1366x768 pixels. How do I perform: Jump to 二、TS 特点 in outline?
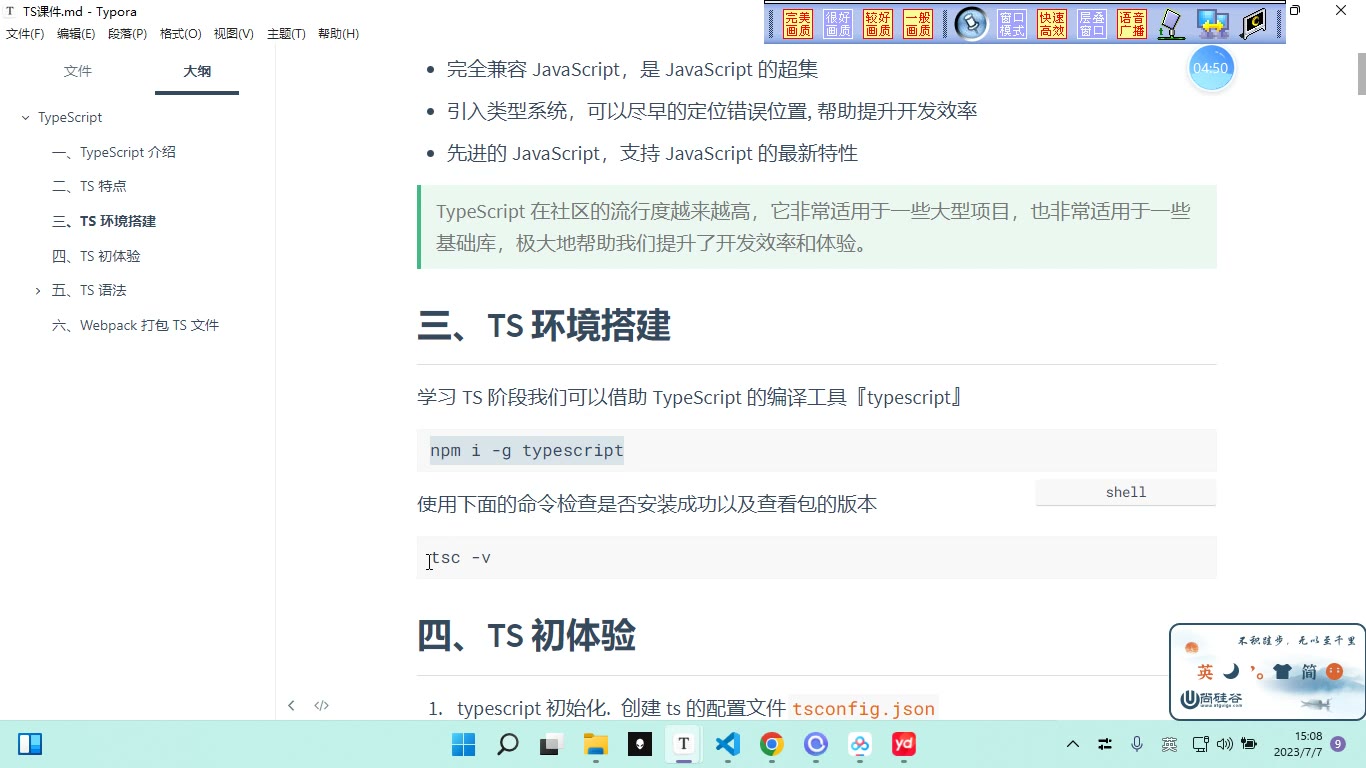89,187
